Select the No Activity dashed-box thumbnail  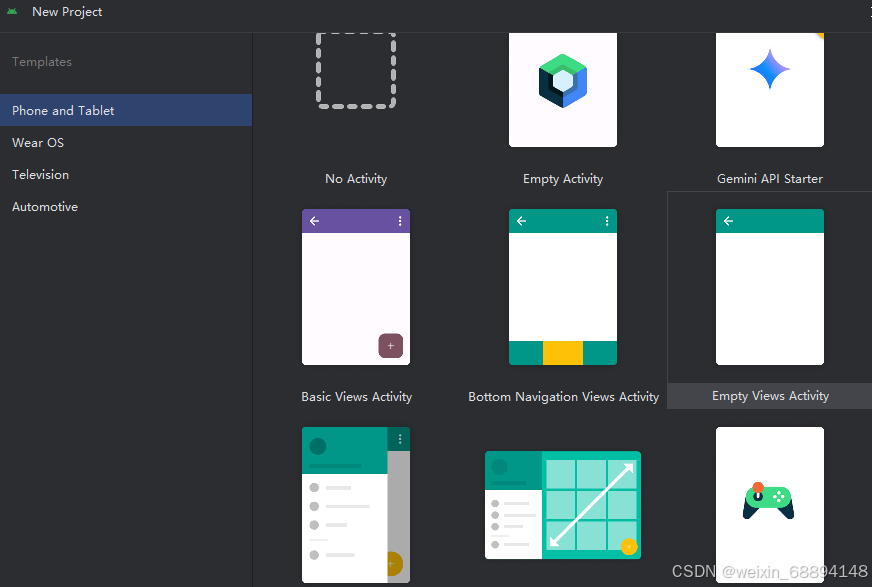point(356,71)
